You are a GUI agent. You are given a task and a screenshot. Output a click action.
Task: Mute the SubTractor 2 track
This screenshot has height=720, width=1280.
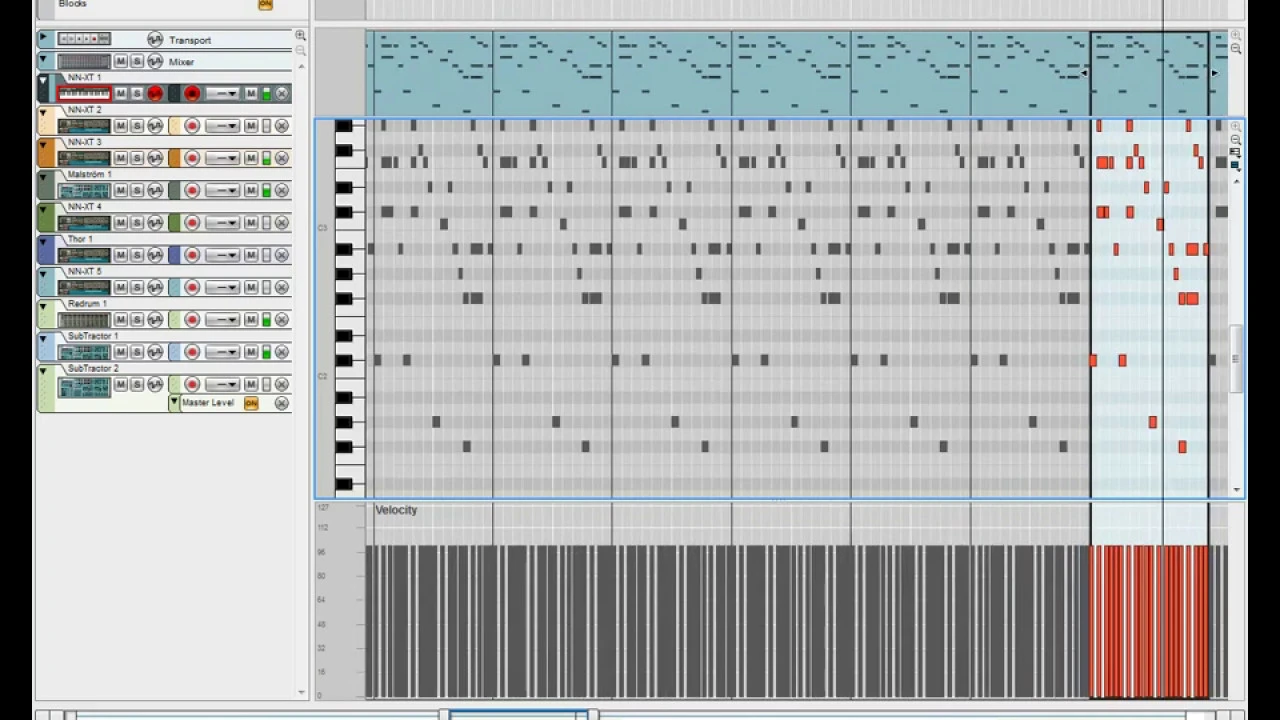(121, 385)
